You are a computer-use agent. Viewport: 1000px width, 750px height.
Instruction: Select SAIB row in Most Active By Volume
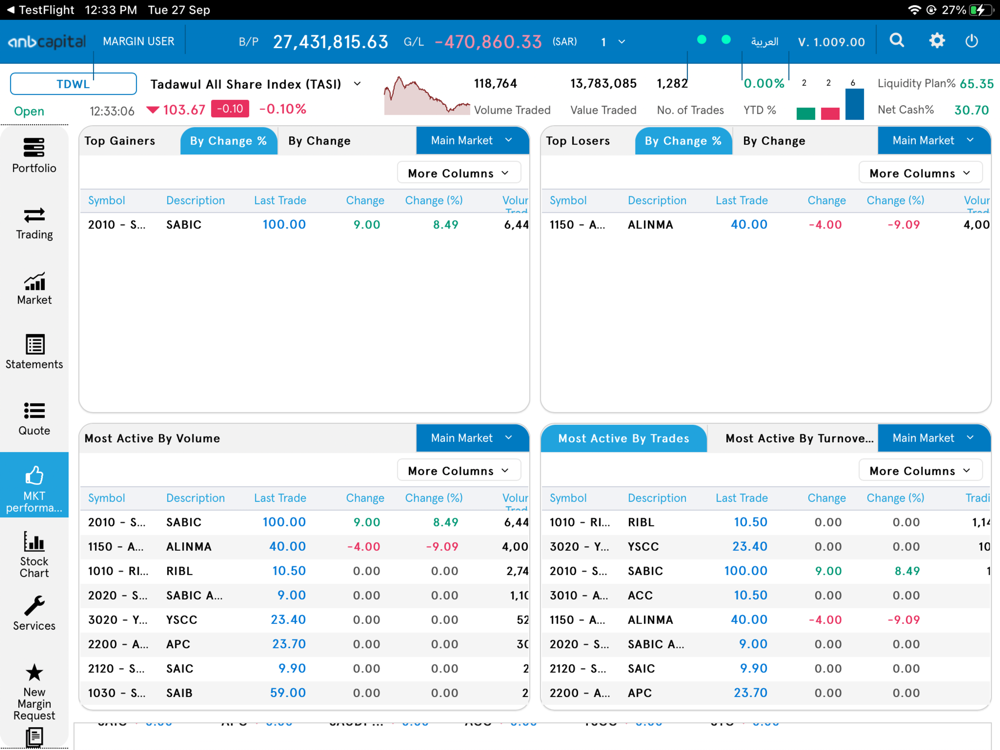tap(304, 693)
